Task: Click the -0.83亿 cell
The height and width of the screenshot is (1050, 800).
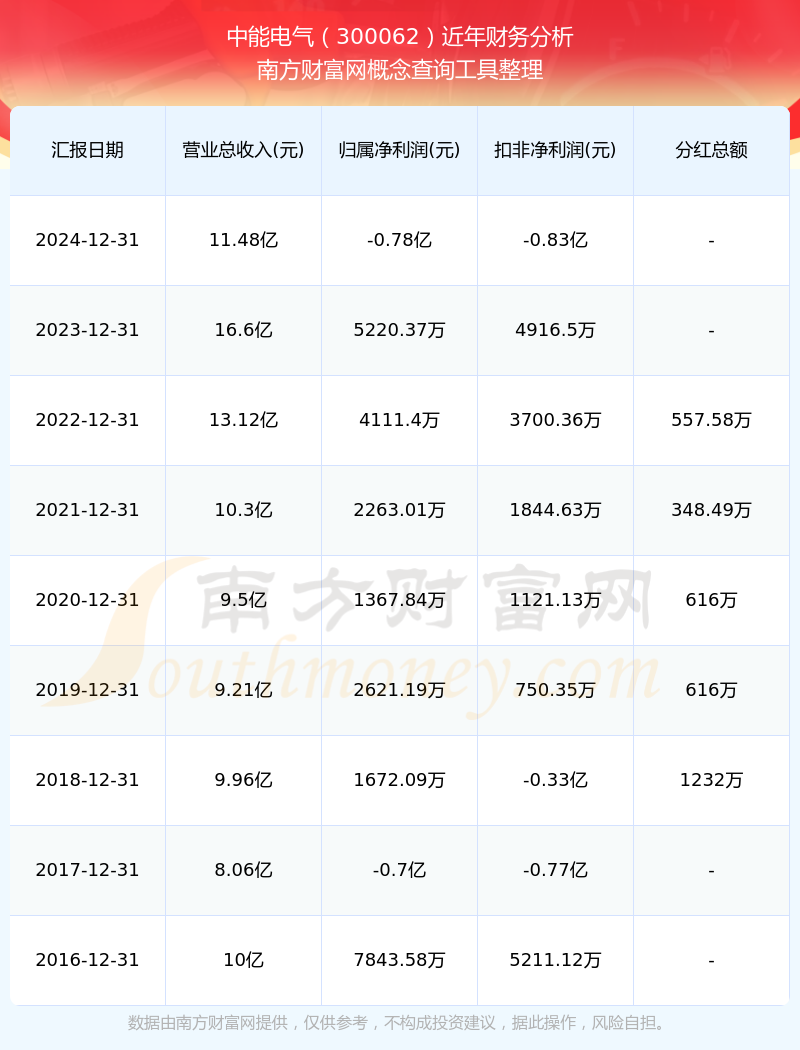Action: [556, 240]
